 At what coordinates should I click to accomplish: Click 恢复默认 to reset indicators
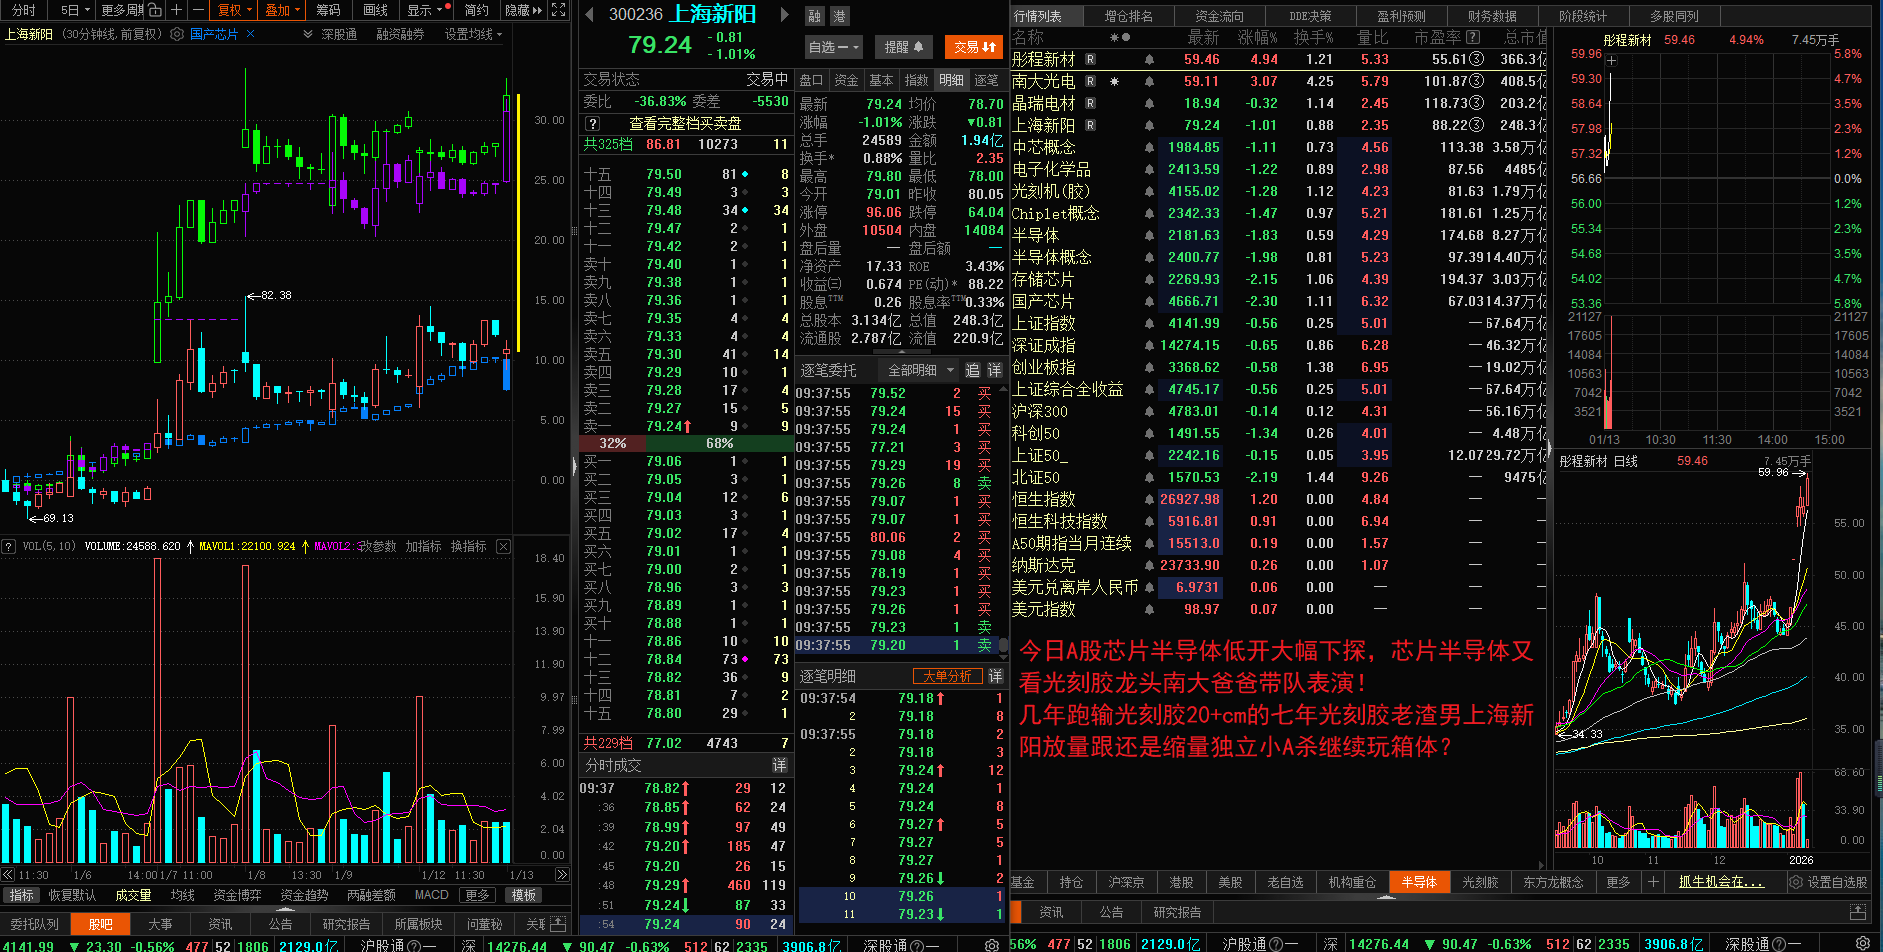point(72,895)
